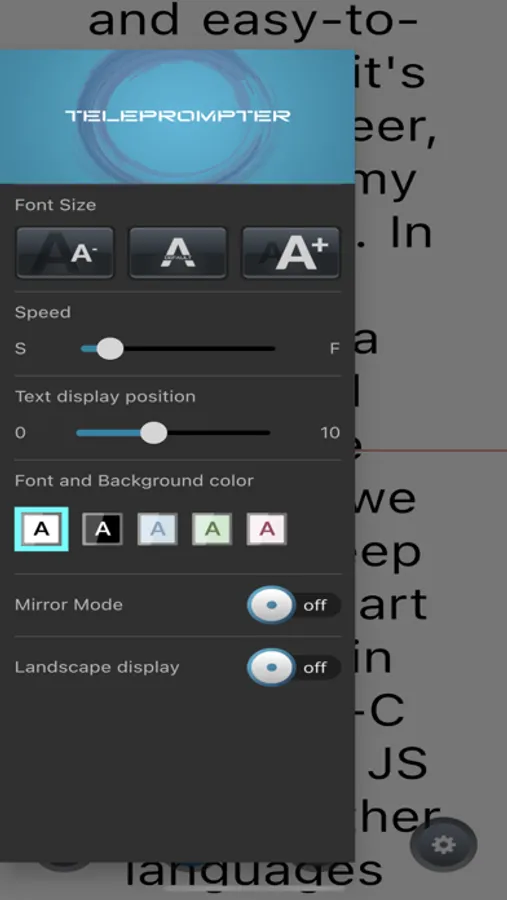Viewport: 507px width, 900px height.
Task: Set speed to fastest at F end
Action: [x=273, y=348]
